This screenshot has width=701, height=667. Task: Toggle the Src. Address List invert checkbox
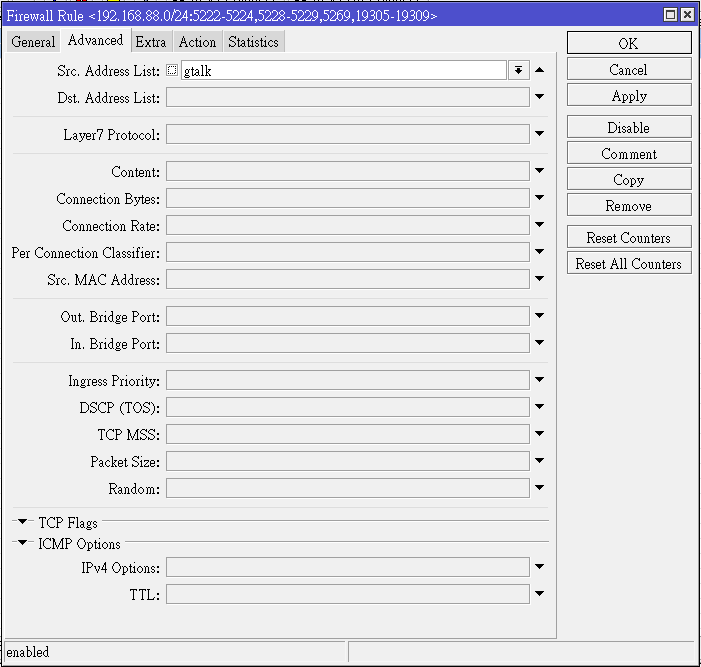[x=172, y=70]
